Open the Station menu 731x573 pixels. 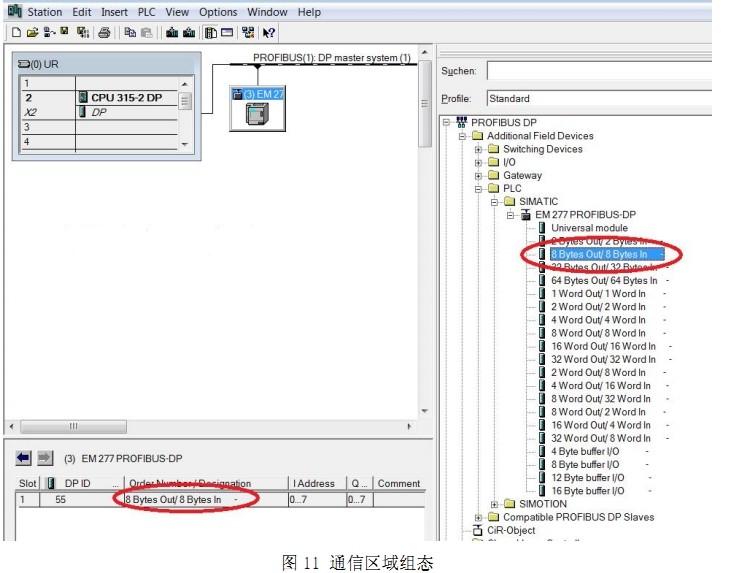[45, 12]
